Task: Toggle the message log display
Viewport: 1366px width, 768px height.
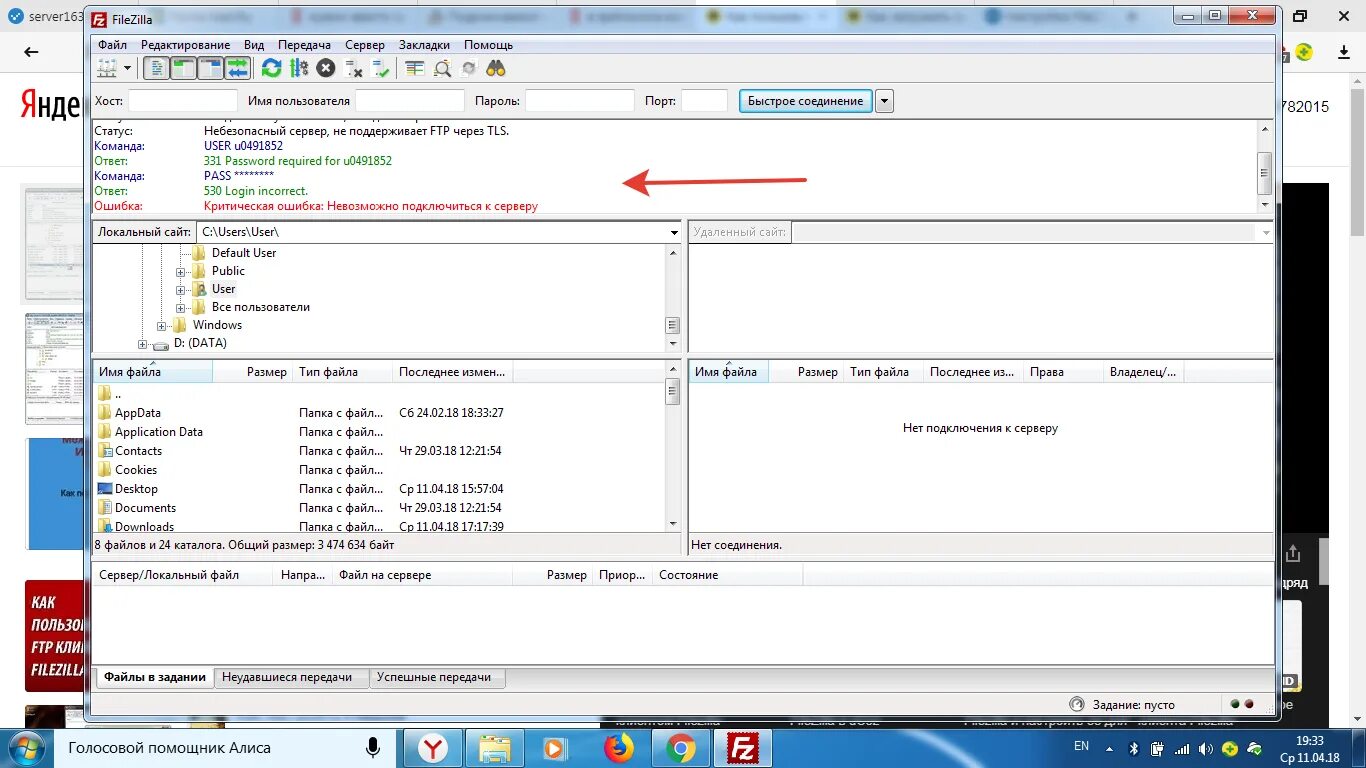Action: click(x=156, y=68)
